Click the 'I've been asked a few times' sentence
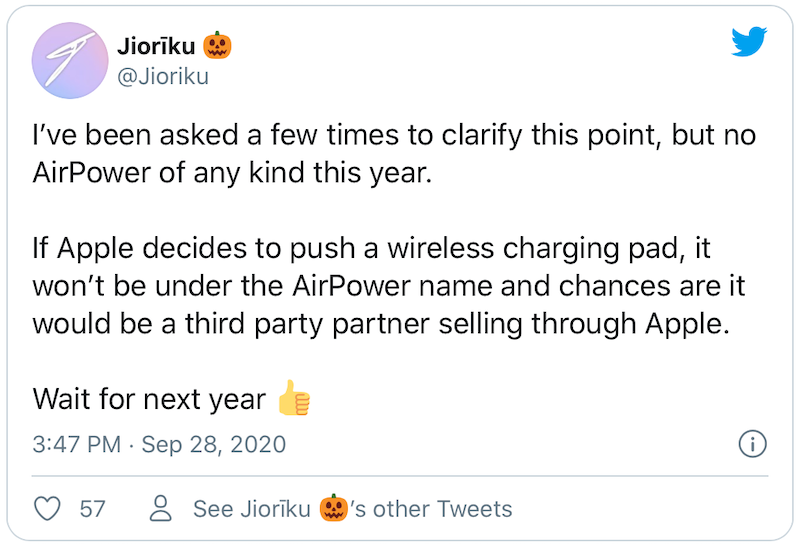Viewport: 800px width, 546px height. [394, 154]
